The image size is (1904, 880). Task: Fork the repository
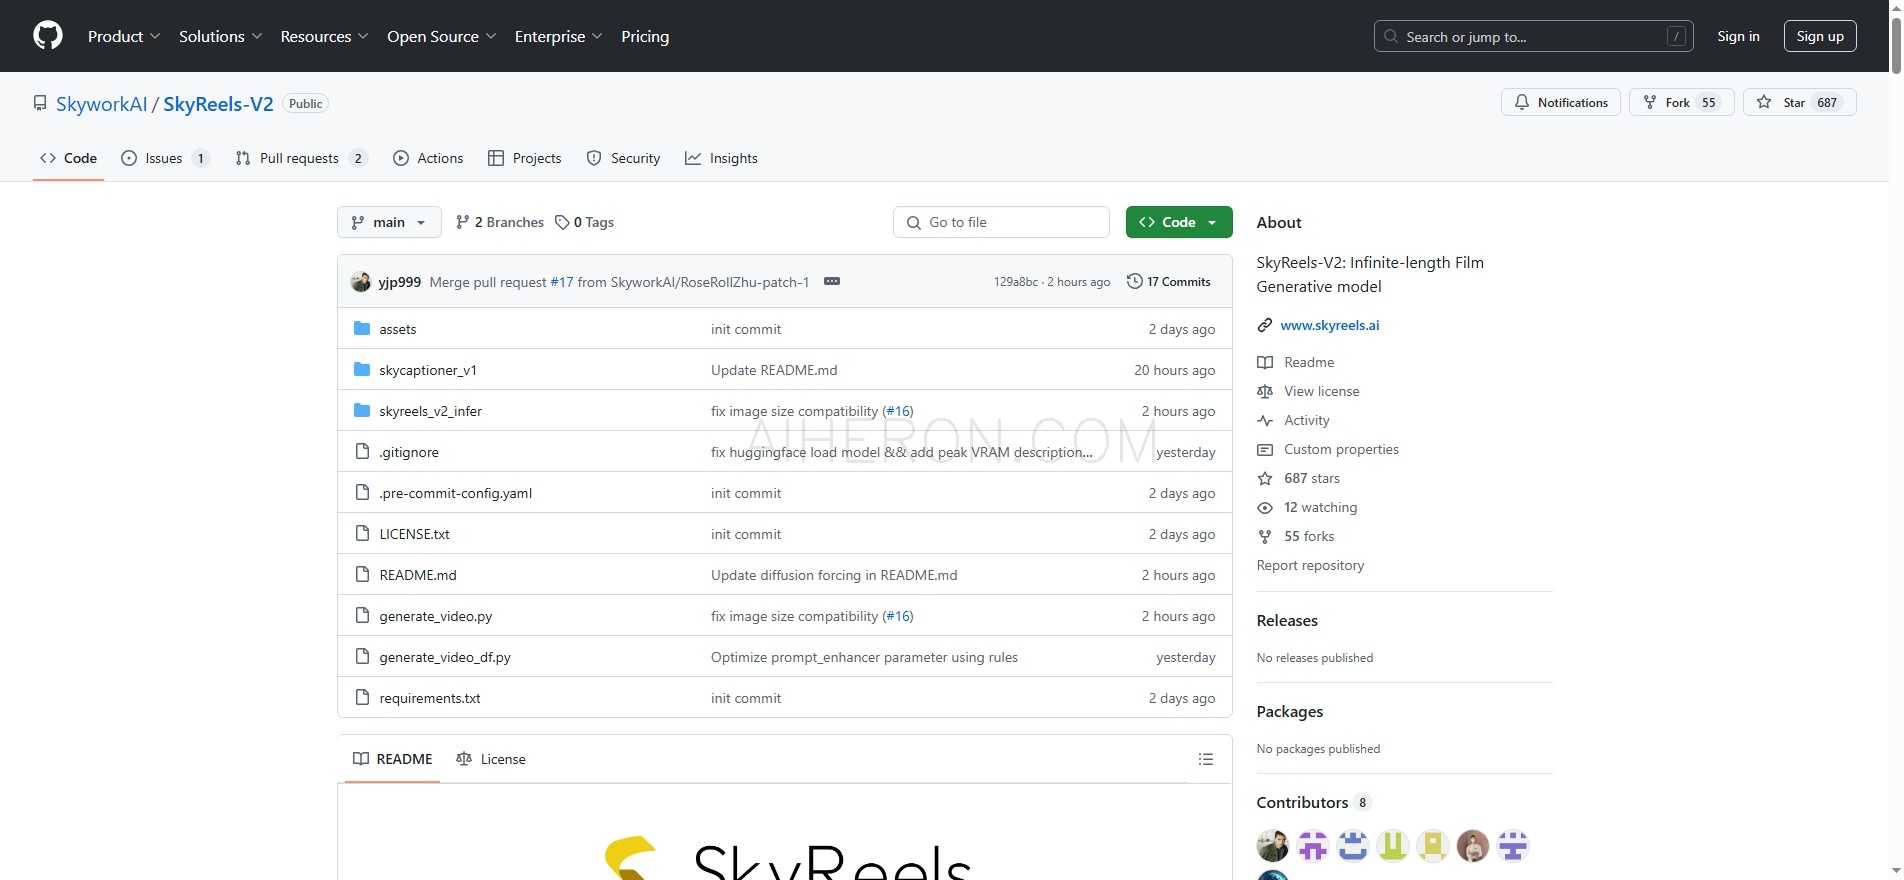click(x=1682, y=102)
